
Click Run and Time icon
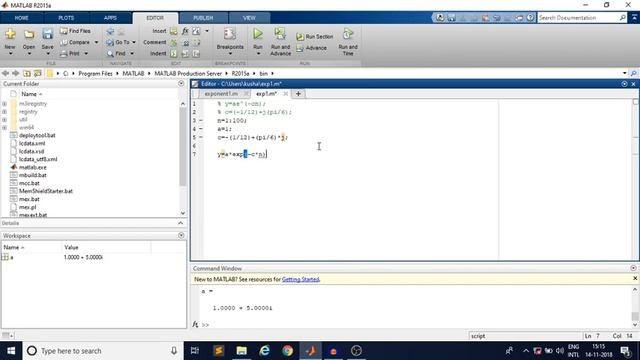tap(348, 34)
